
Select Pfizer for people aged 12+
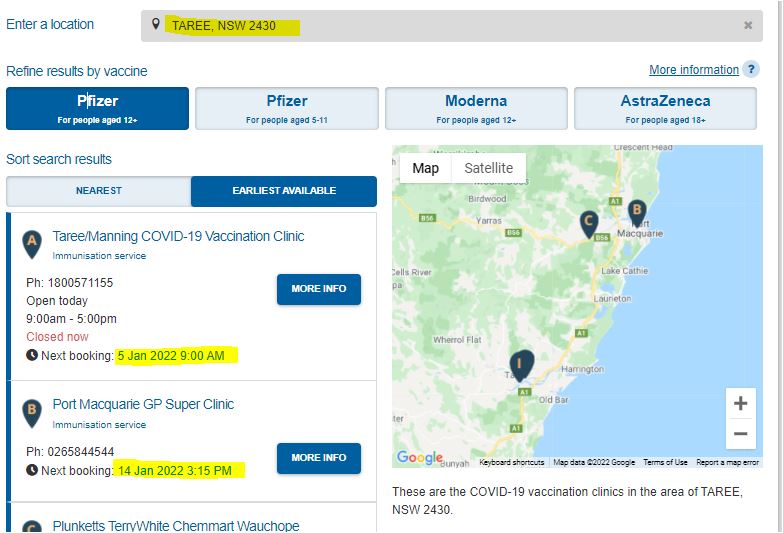97,108
